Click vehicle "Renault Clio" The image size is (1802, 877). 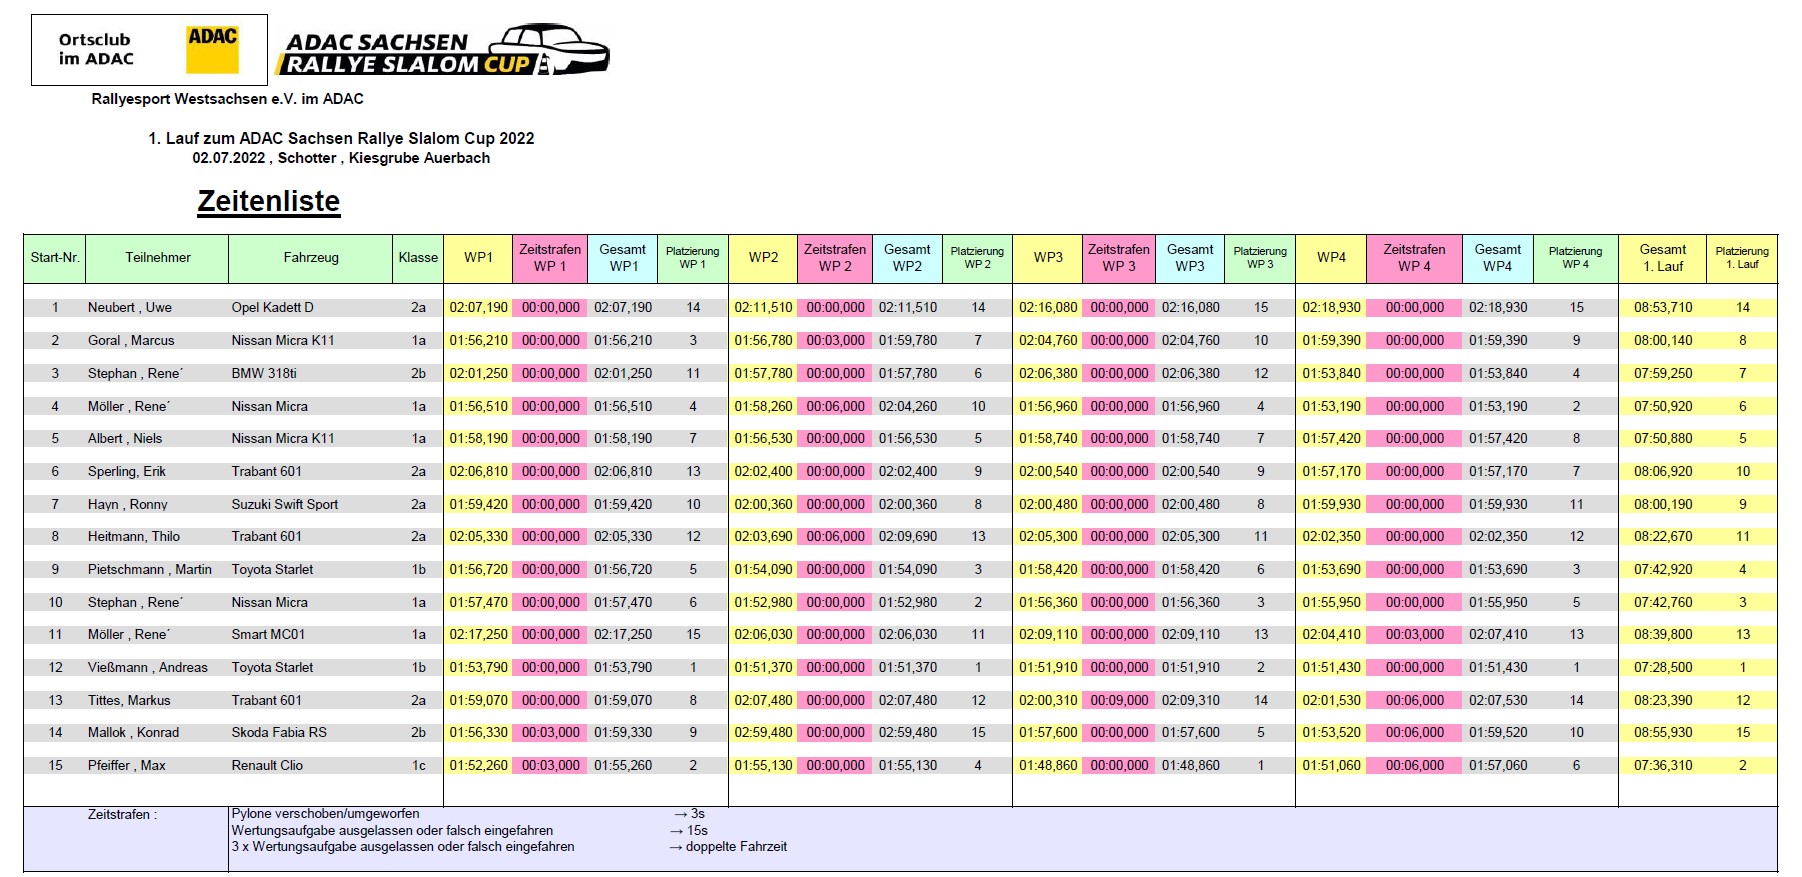(267, 766)
